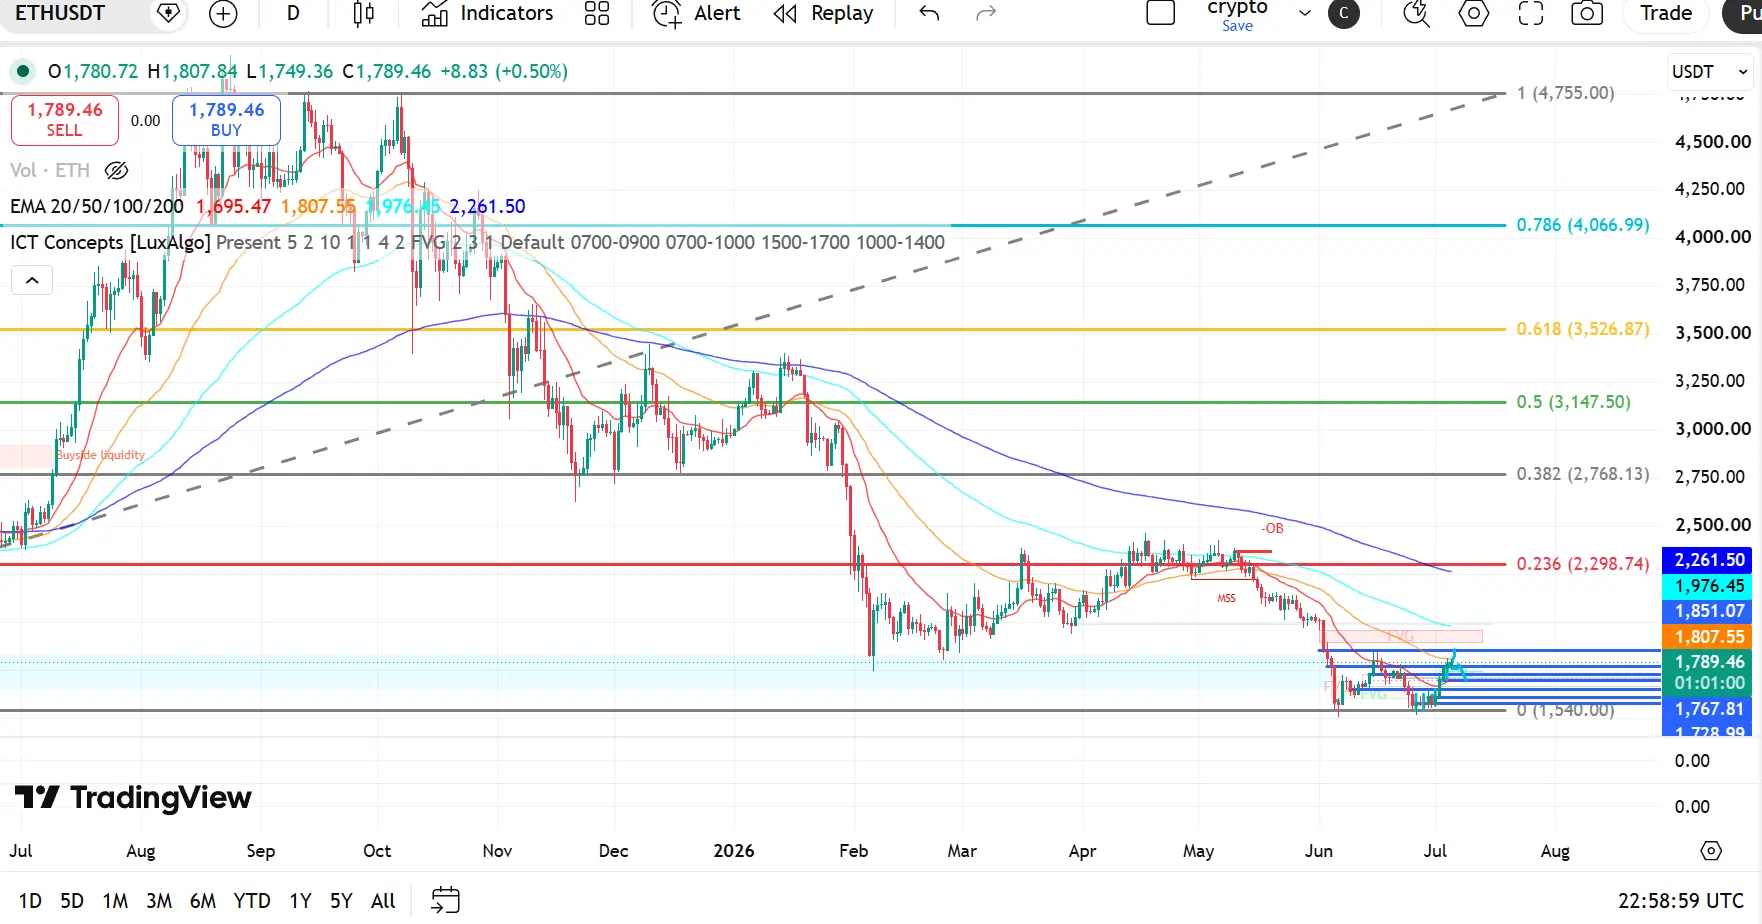Open the candlestick chart type menu
This screenshot has height=924, width=1762.
click(x=364, y=13)
